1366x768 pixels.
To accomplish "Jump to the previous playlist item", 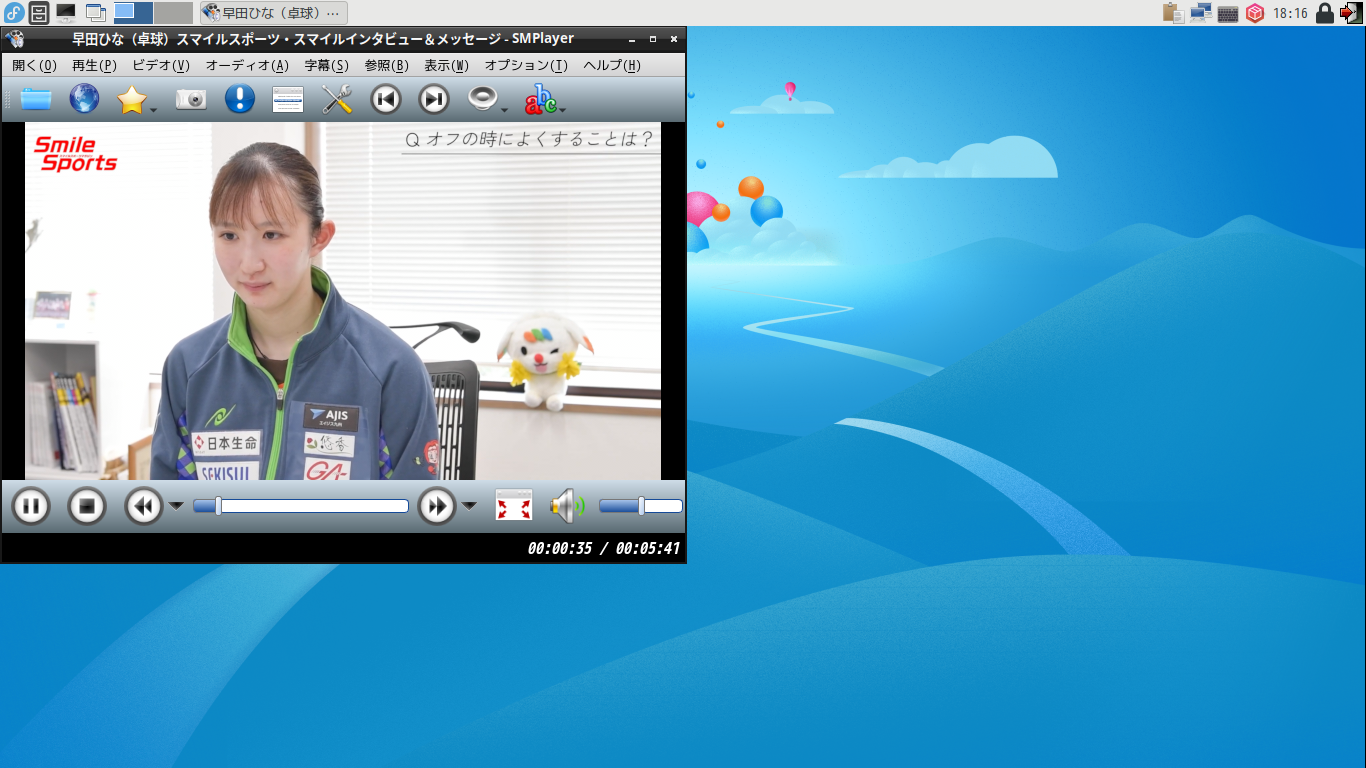I will 385,99.
